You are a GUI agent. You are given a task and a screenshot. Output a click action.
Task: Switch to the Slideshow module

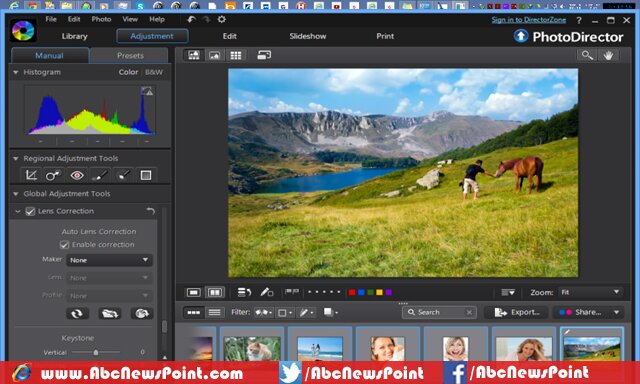coord(308,36)
